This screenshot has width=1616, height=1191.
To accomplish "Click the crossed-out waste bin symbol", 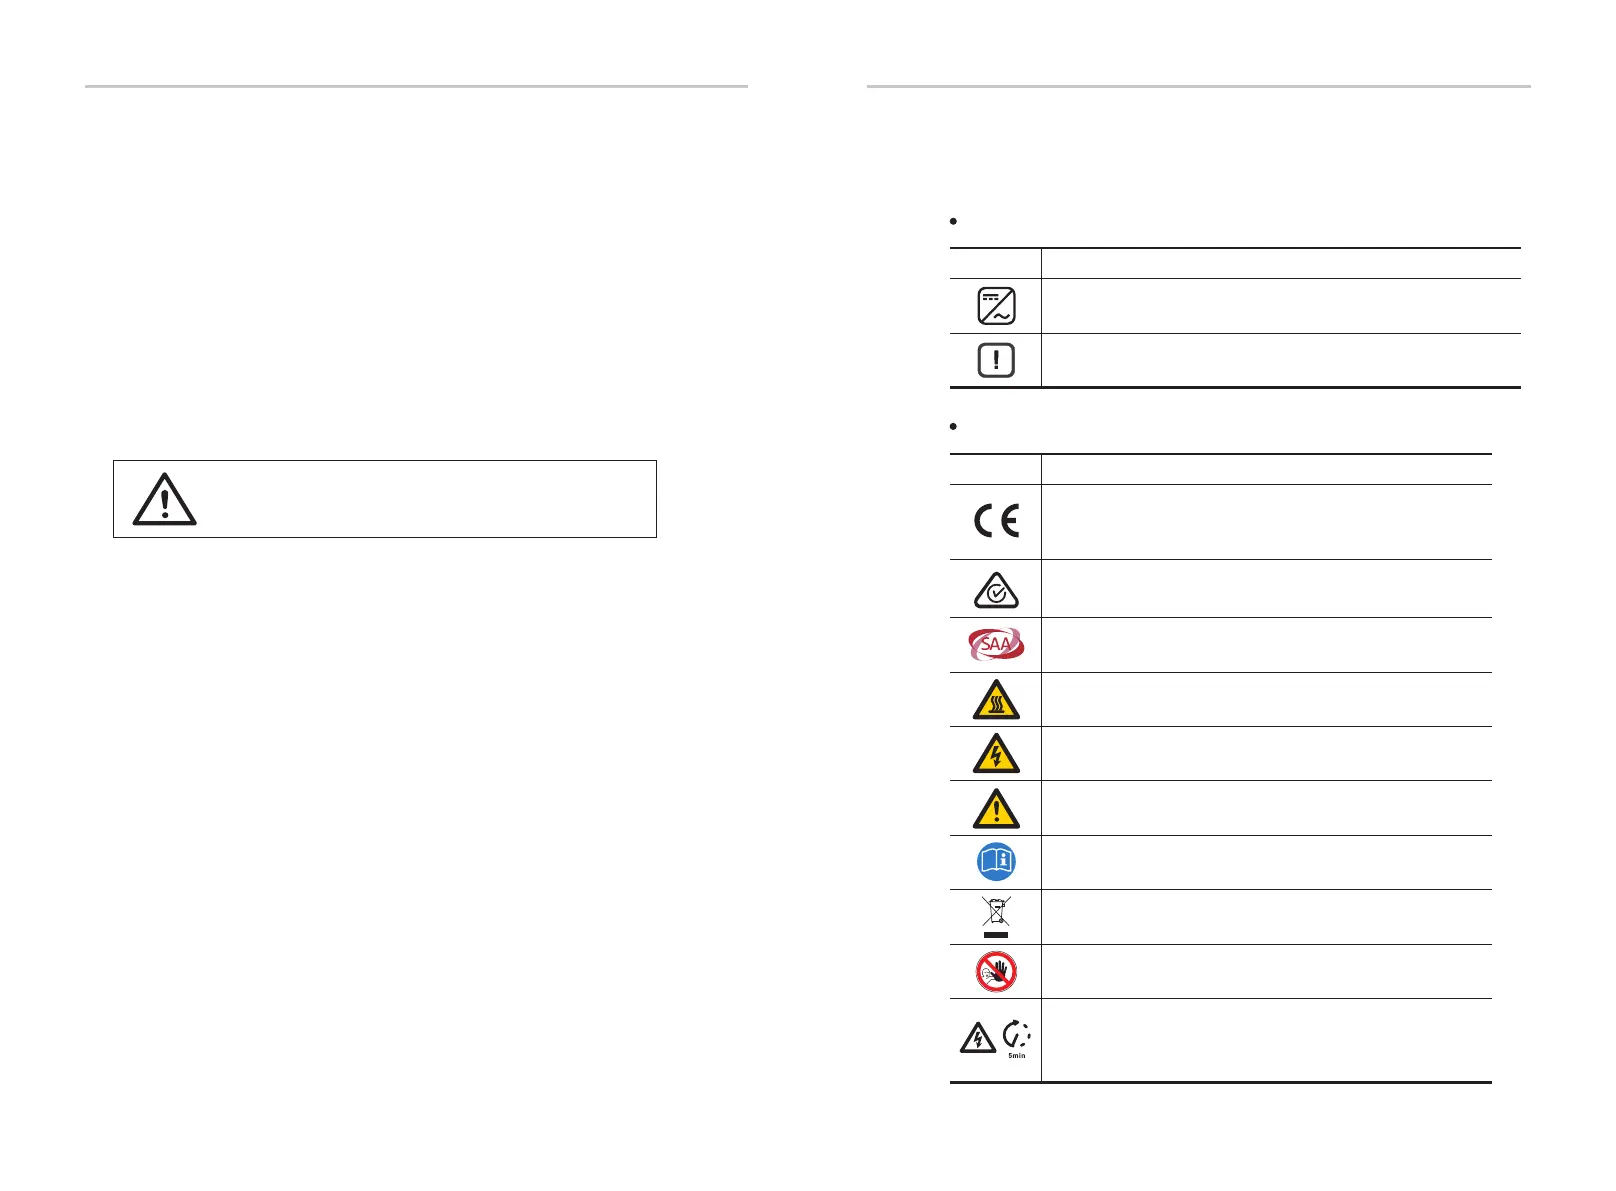I will tap(996, 917).
